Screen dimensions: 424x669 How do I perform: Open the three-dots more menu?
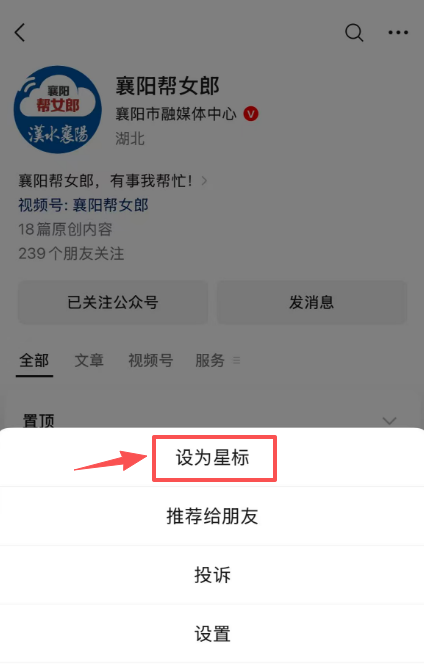398,32
